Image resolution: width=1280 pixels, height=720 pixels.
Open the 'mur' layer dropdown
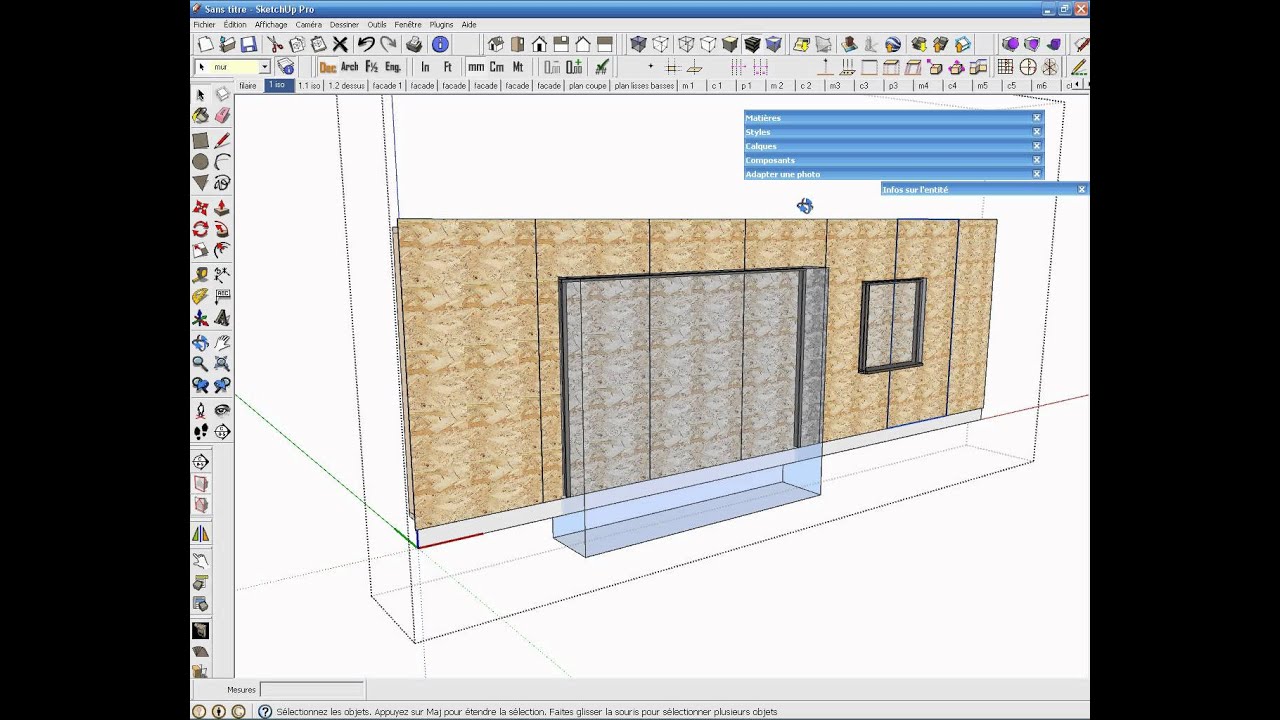[x=264, y=67]
